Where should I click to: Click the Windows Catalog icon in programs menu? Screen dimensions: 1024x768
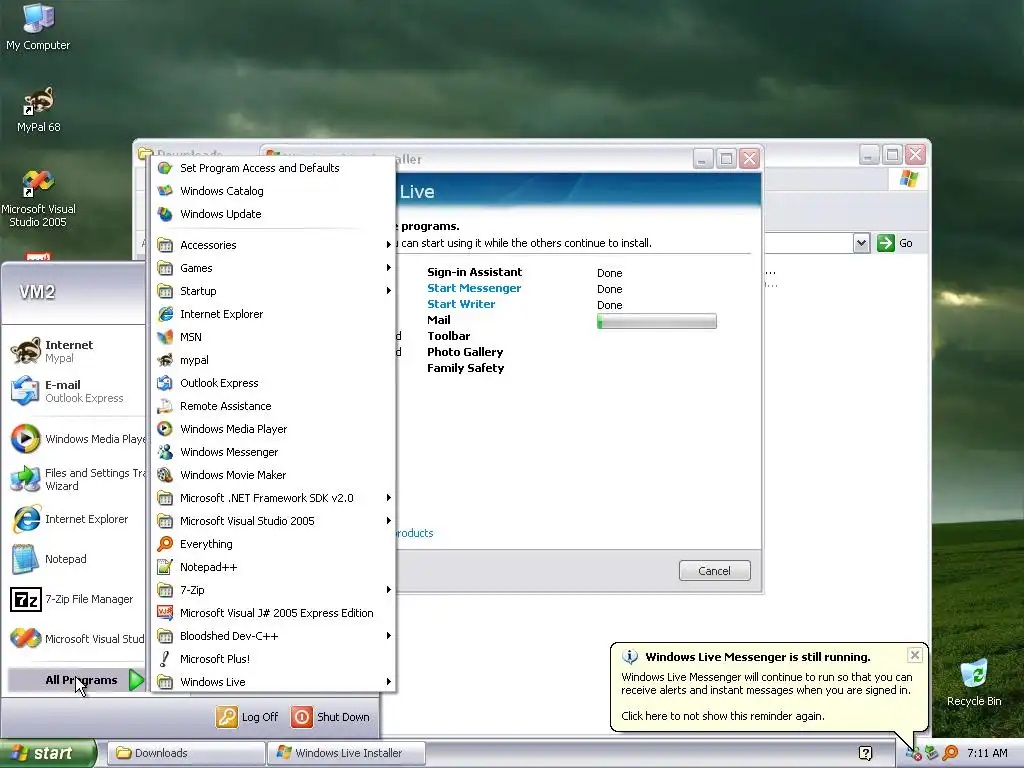(x=165, y=191)
